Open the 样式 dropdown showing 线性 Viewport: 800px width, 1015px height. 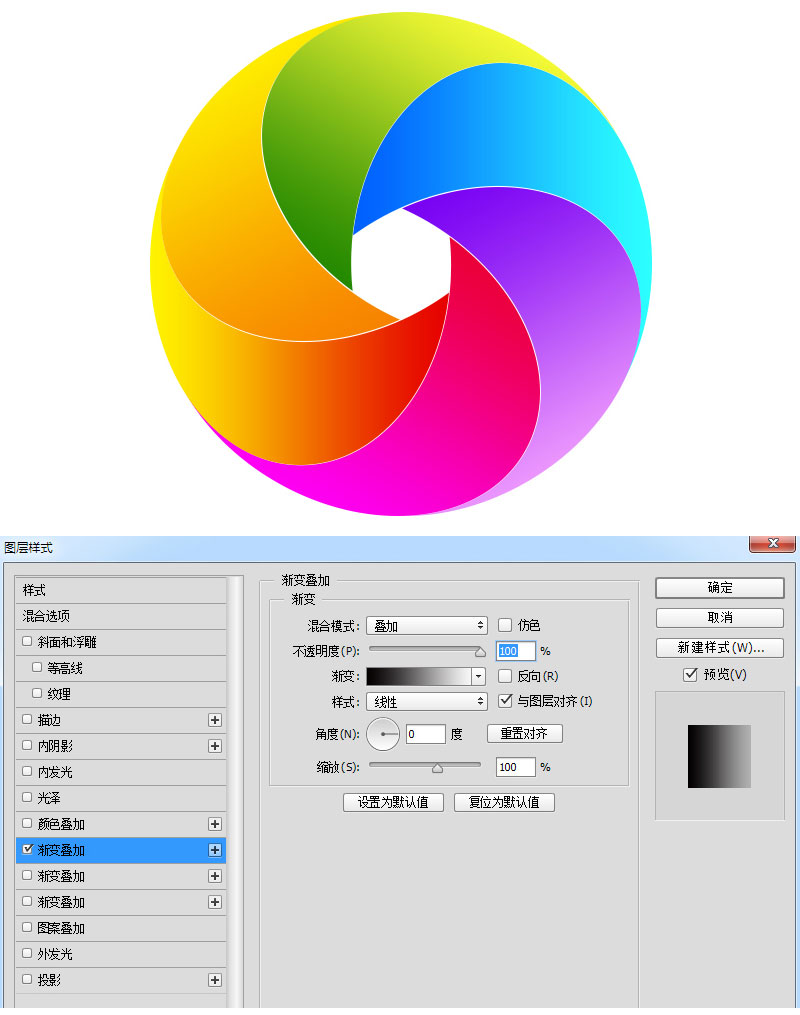click(426, 702)
